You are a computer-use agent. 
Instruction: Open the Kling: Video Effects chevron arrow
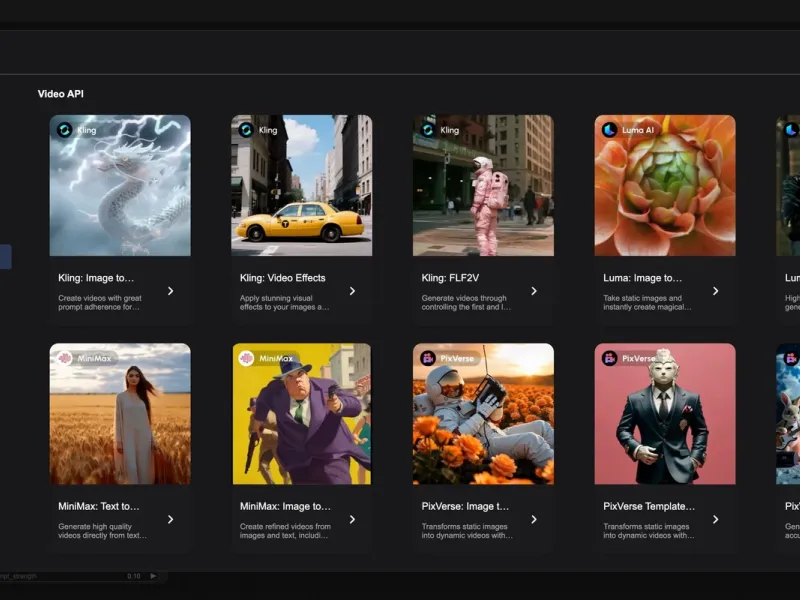tap(352, 291)
